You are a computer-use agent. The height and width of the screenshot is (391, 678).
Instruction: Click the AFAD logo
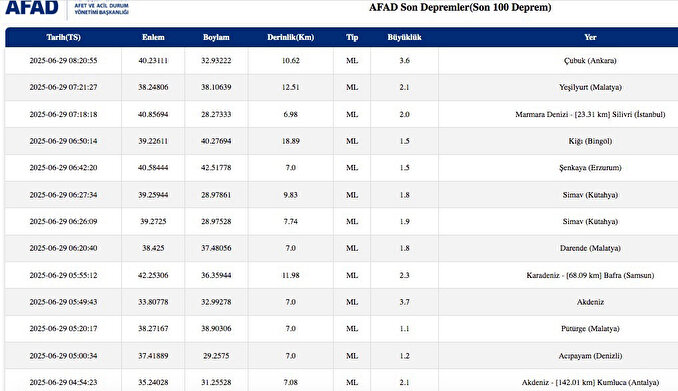click(32, 7)
